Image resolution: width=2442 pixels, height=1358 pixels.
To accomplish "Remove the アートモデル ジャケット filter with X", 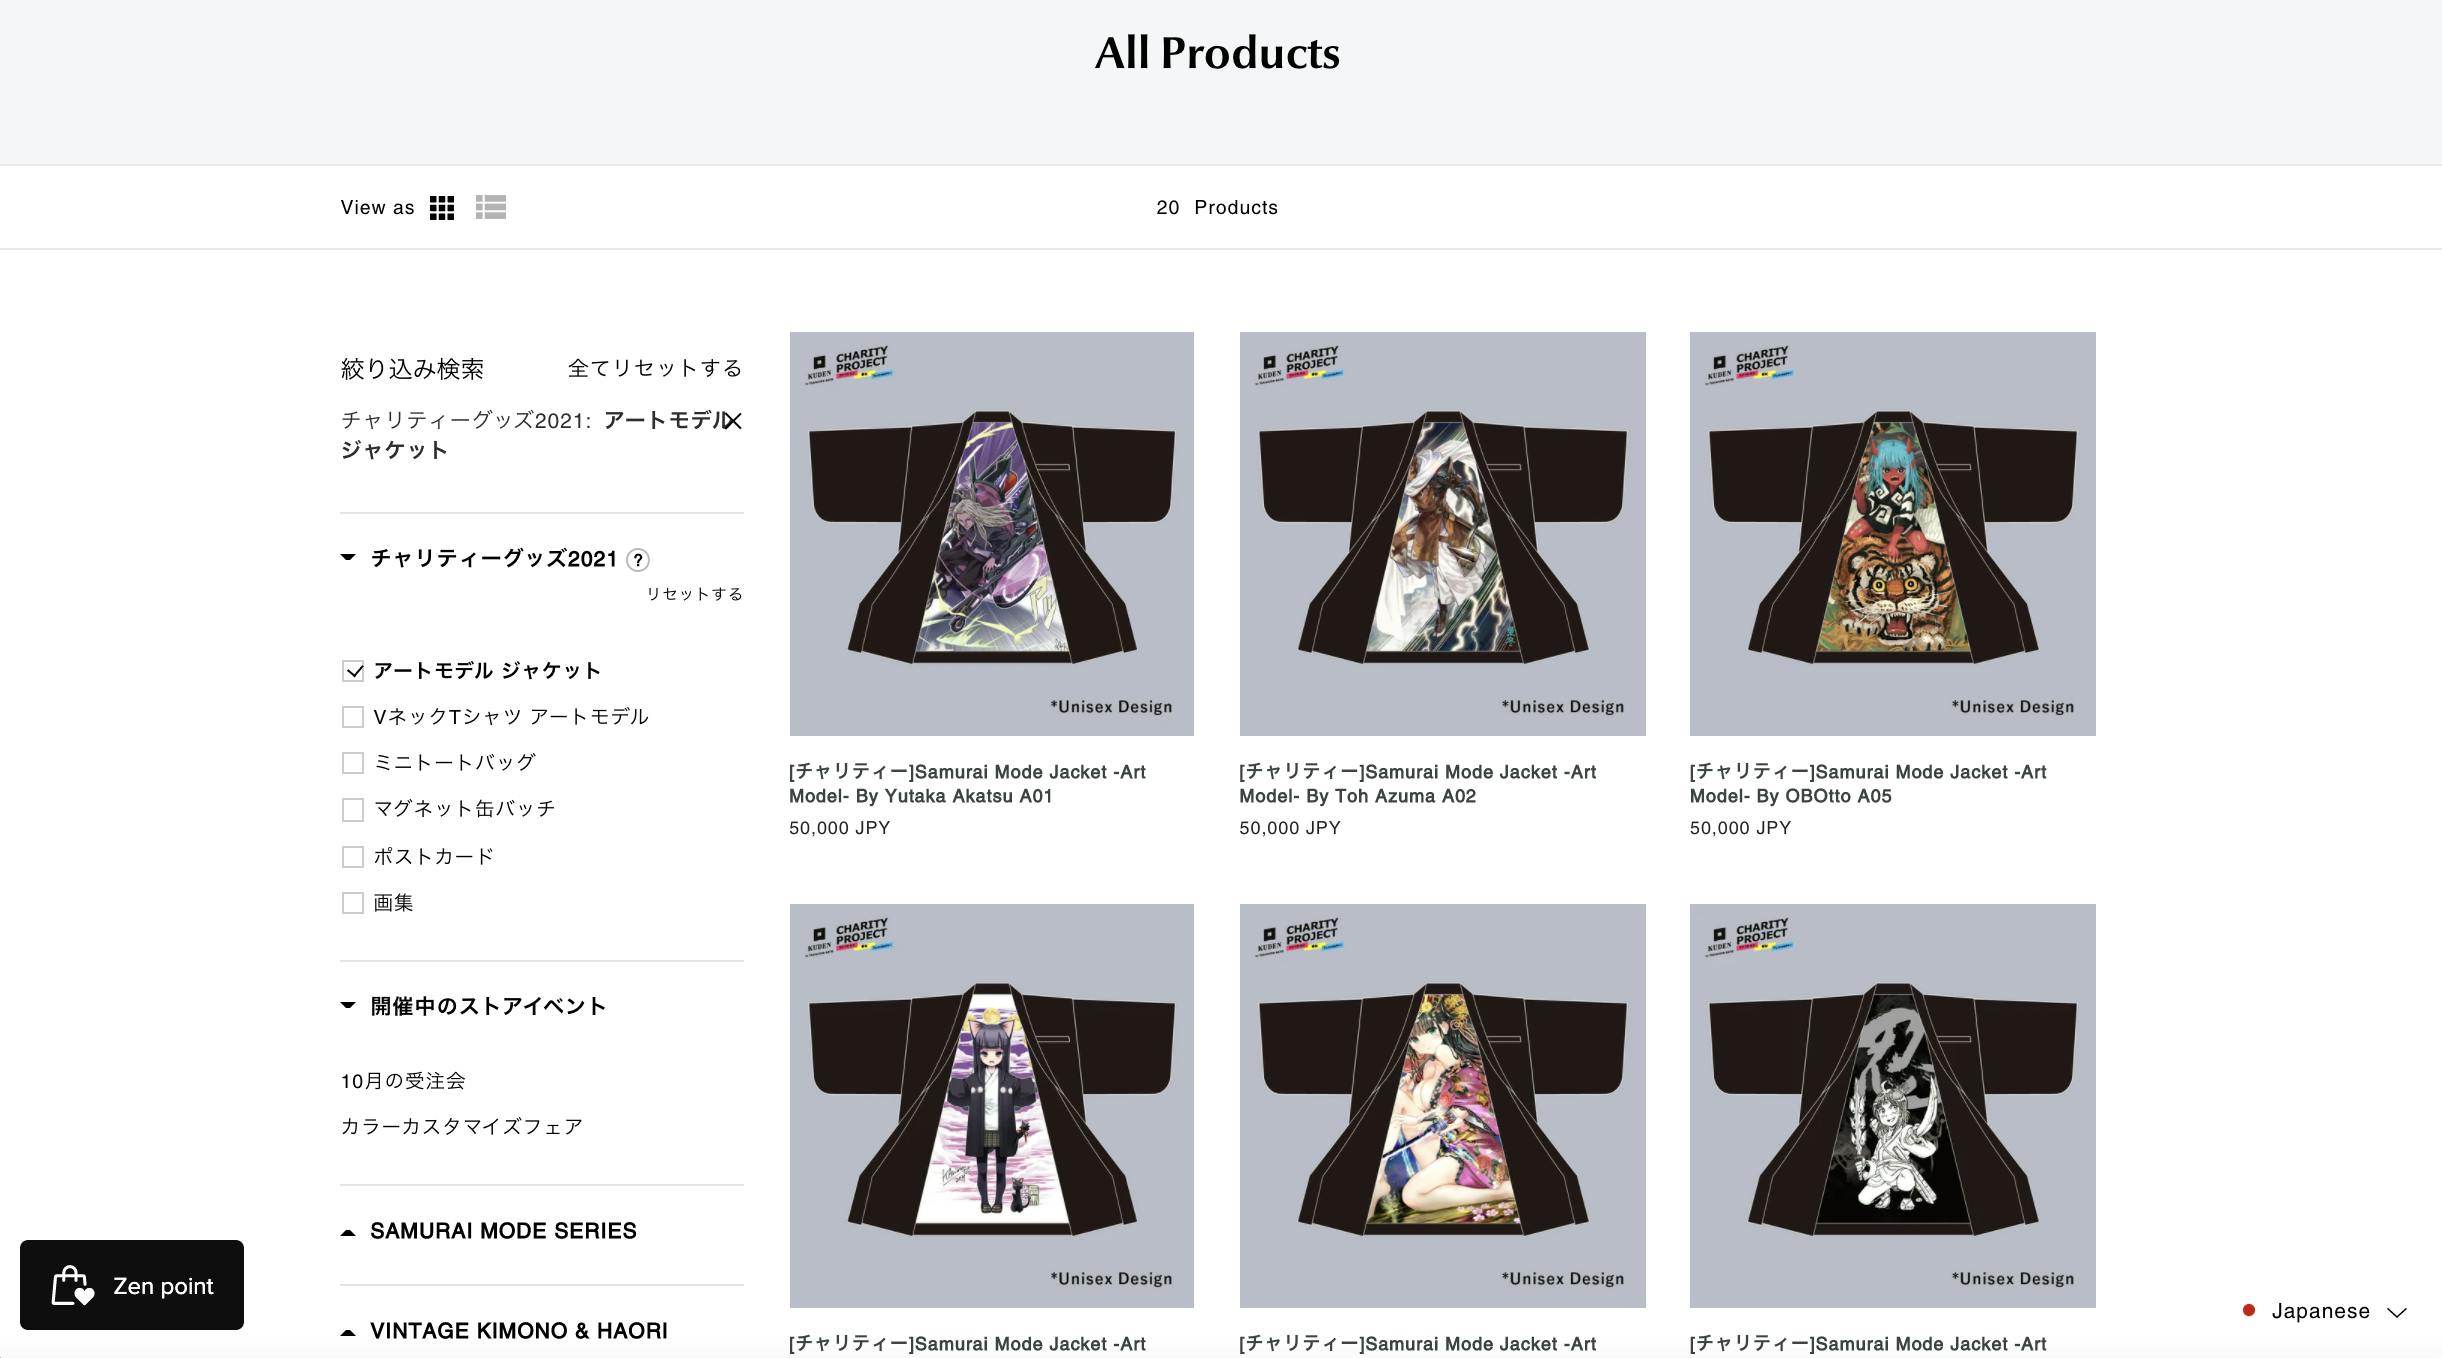I will [x=733, y=421].
